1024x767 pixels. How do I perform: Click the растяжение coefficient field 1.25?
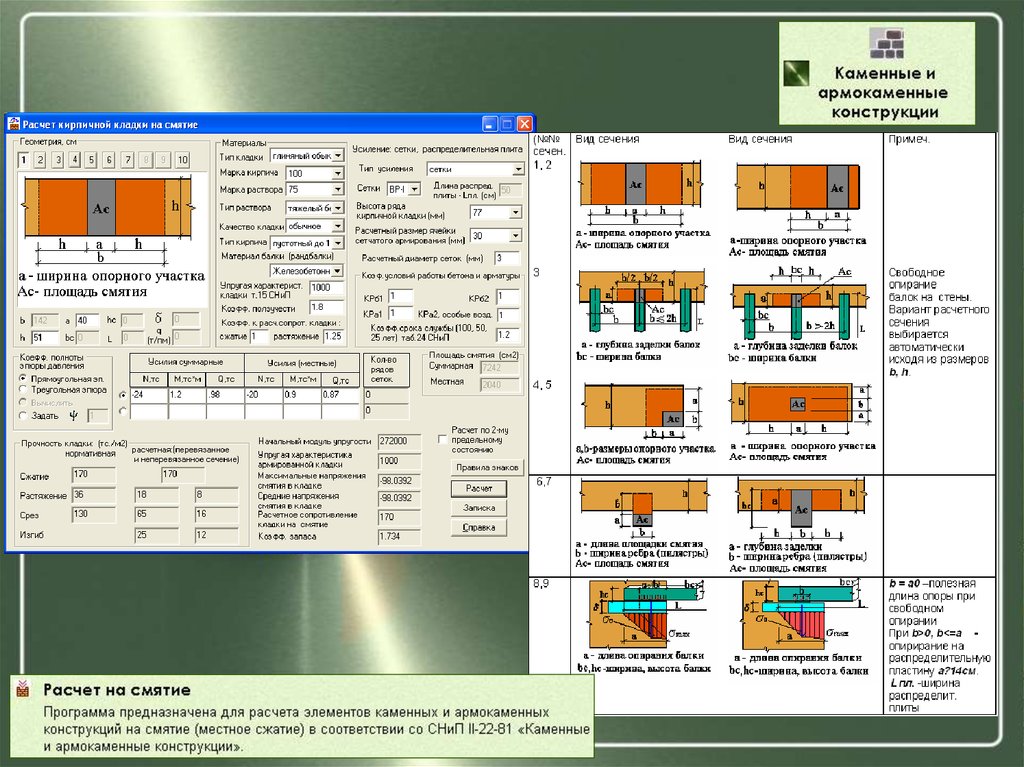pyautogui.click(x=333, y=336)
